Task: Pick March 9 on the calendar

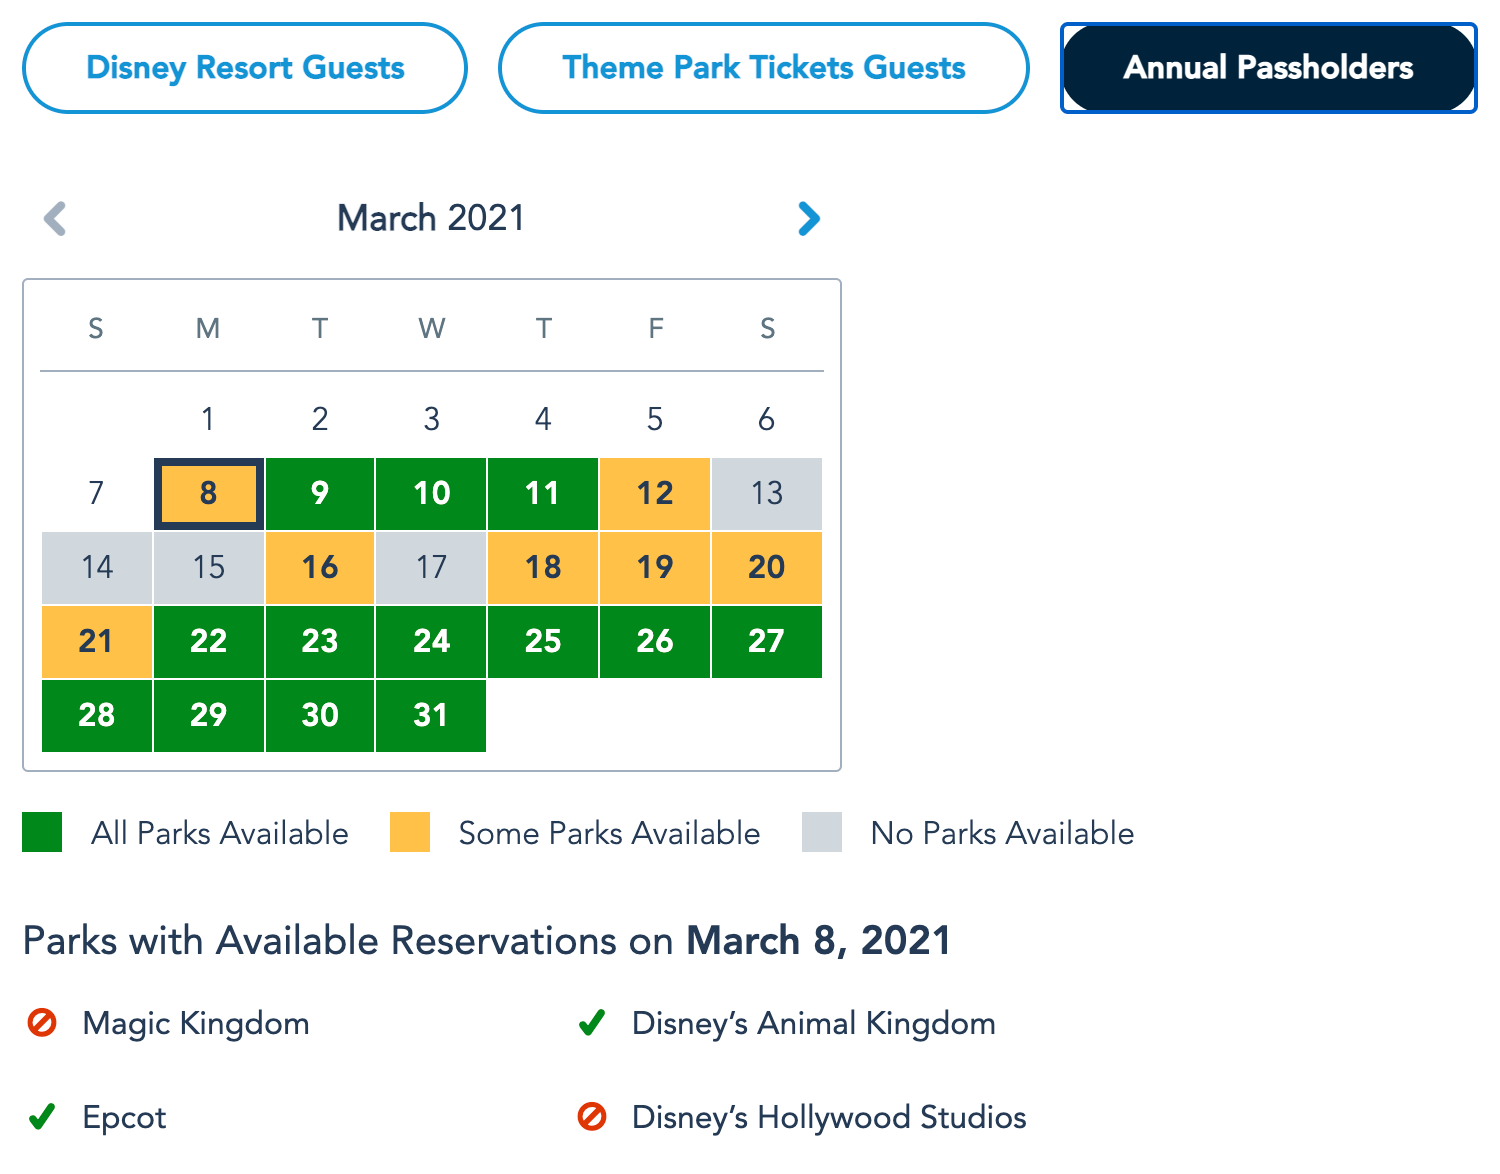Action: click(320, 493)
